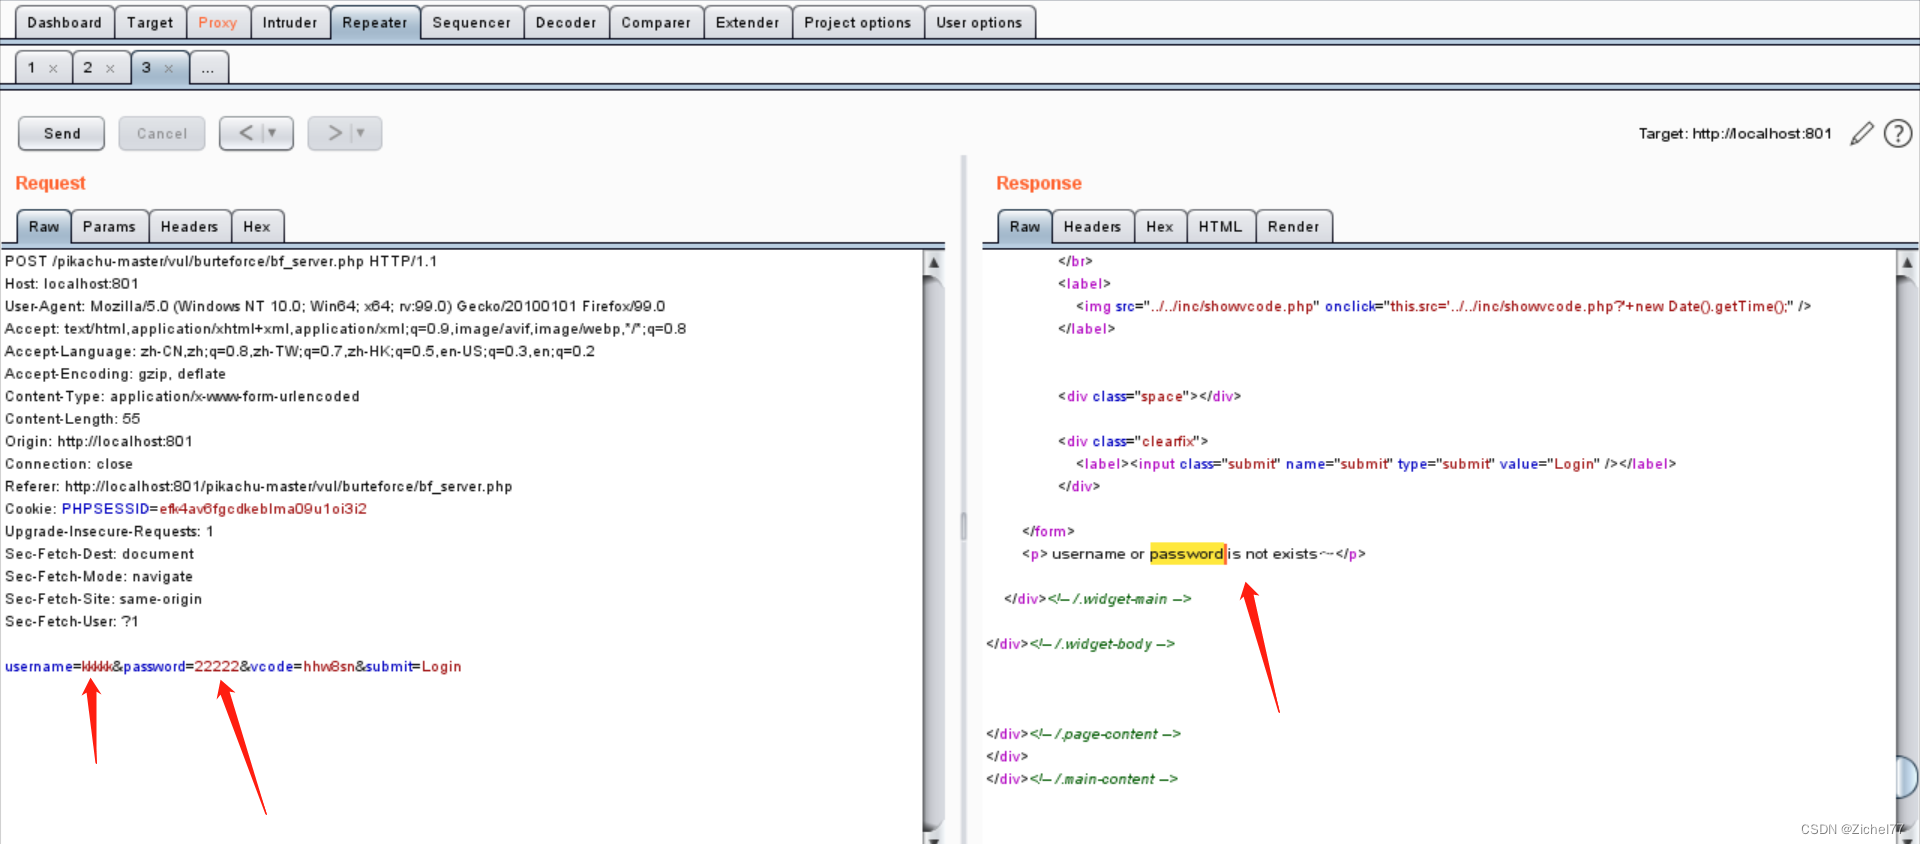
Task: Switch the Response to the Hex view
Action: click(1160, 227)
